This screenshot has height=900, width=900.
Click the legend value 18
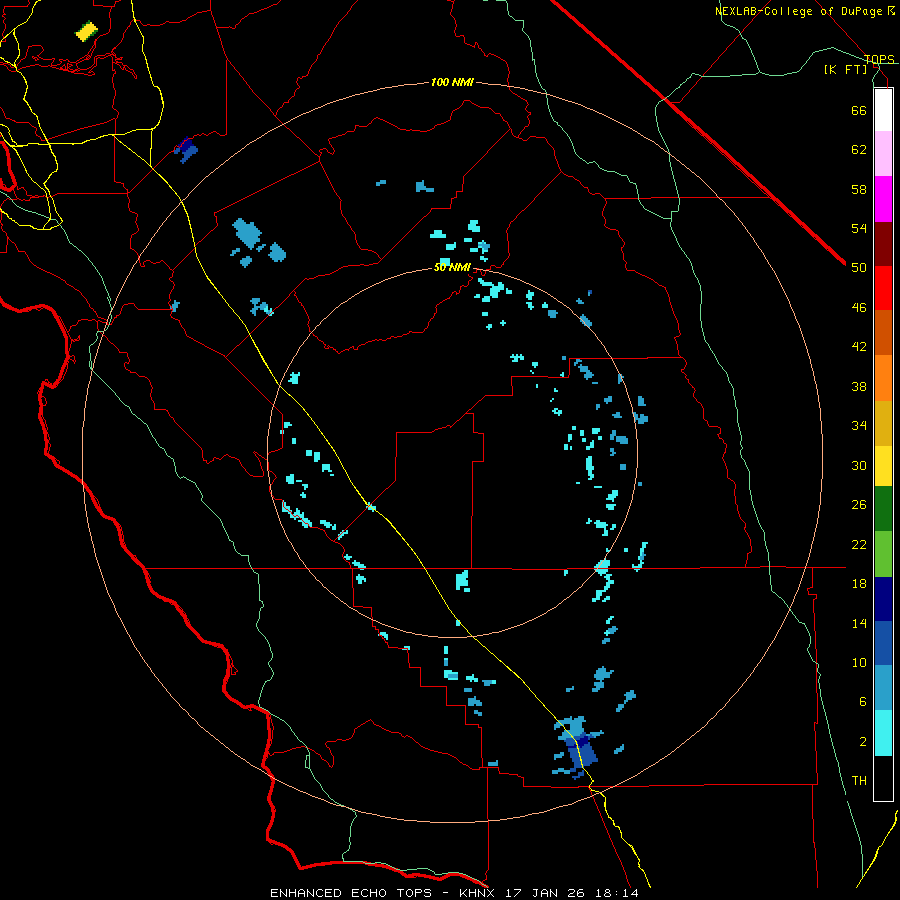coord(859,584)
